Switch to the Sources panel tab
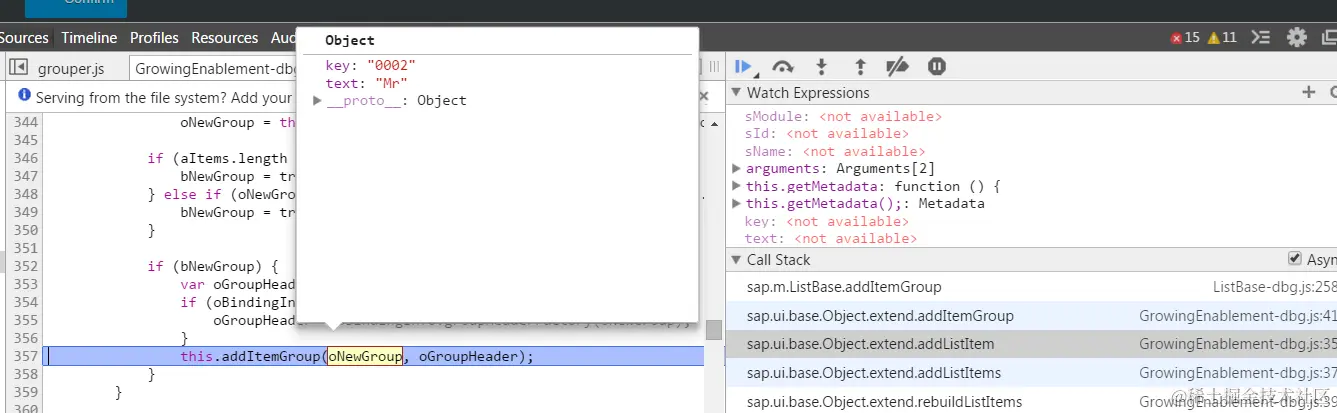Image resolution: width=1337 pixels, height=413 pixels. pyautogui.click(x=24, y=37)
